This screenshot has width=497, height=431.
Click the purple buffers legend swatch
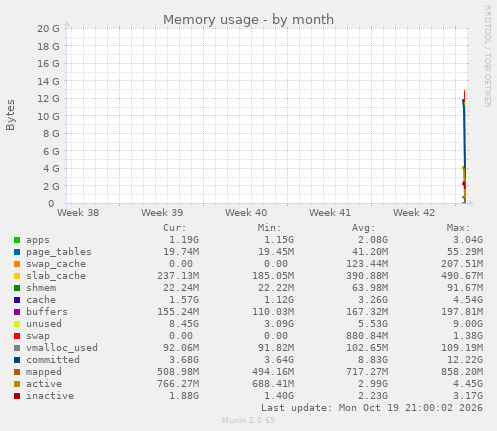click(17, 312)
